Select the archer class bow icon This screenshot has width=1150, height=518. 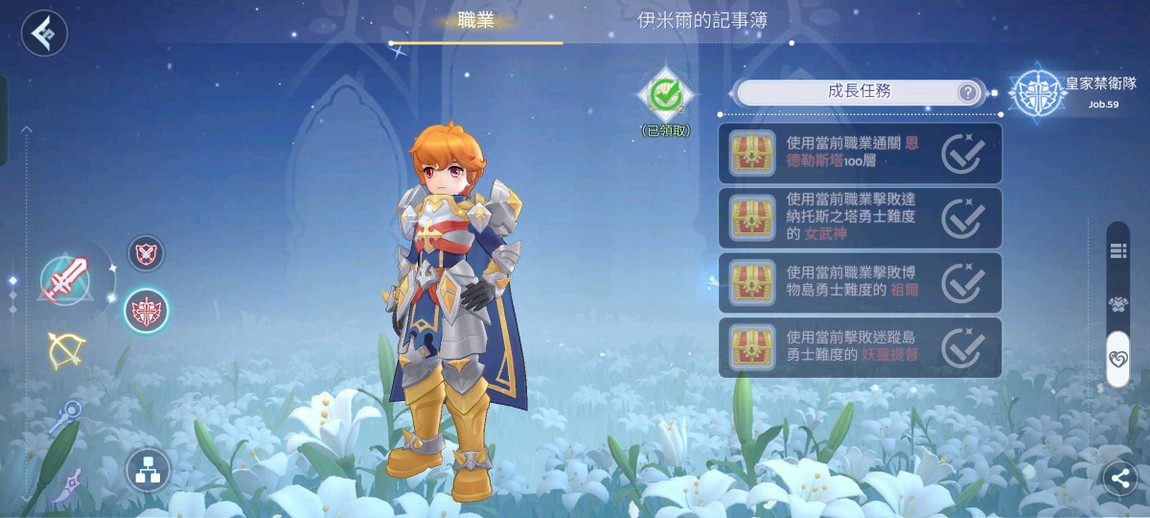pyautogui.click(x=66, y=351)
